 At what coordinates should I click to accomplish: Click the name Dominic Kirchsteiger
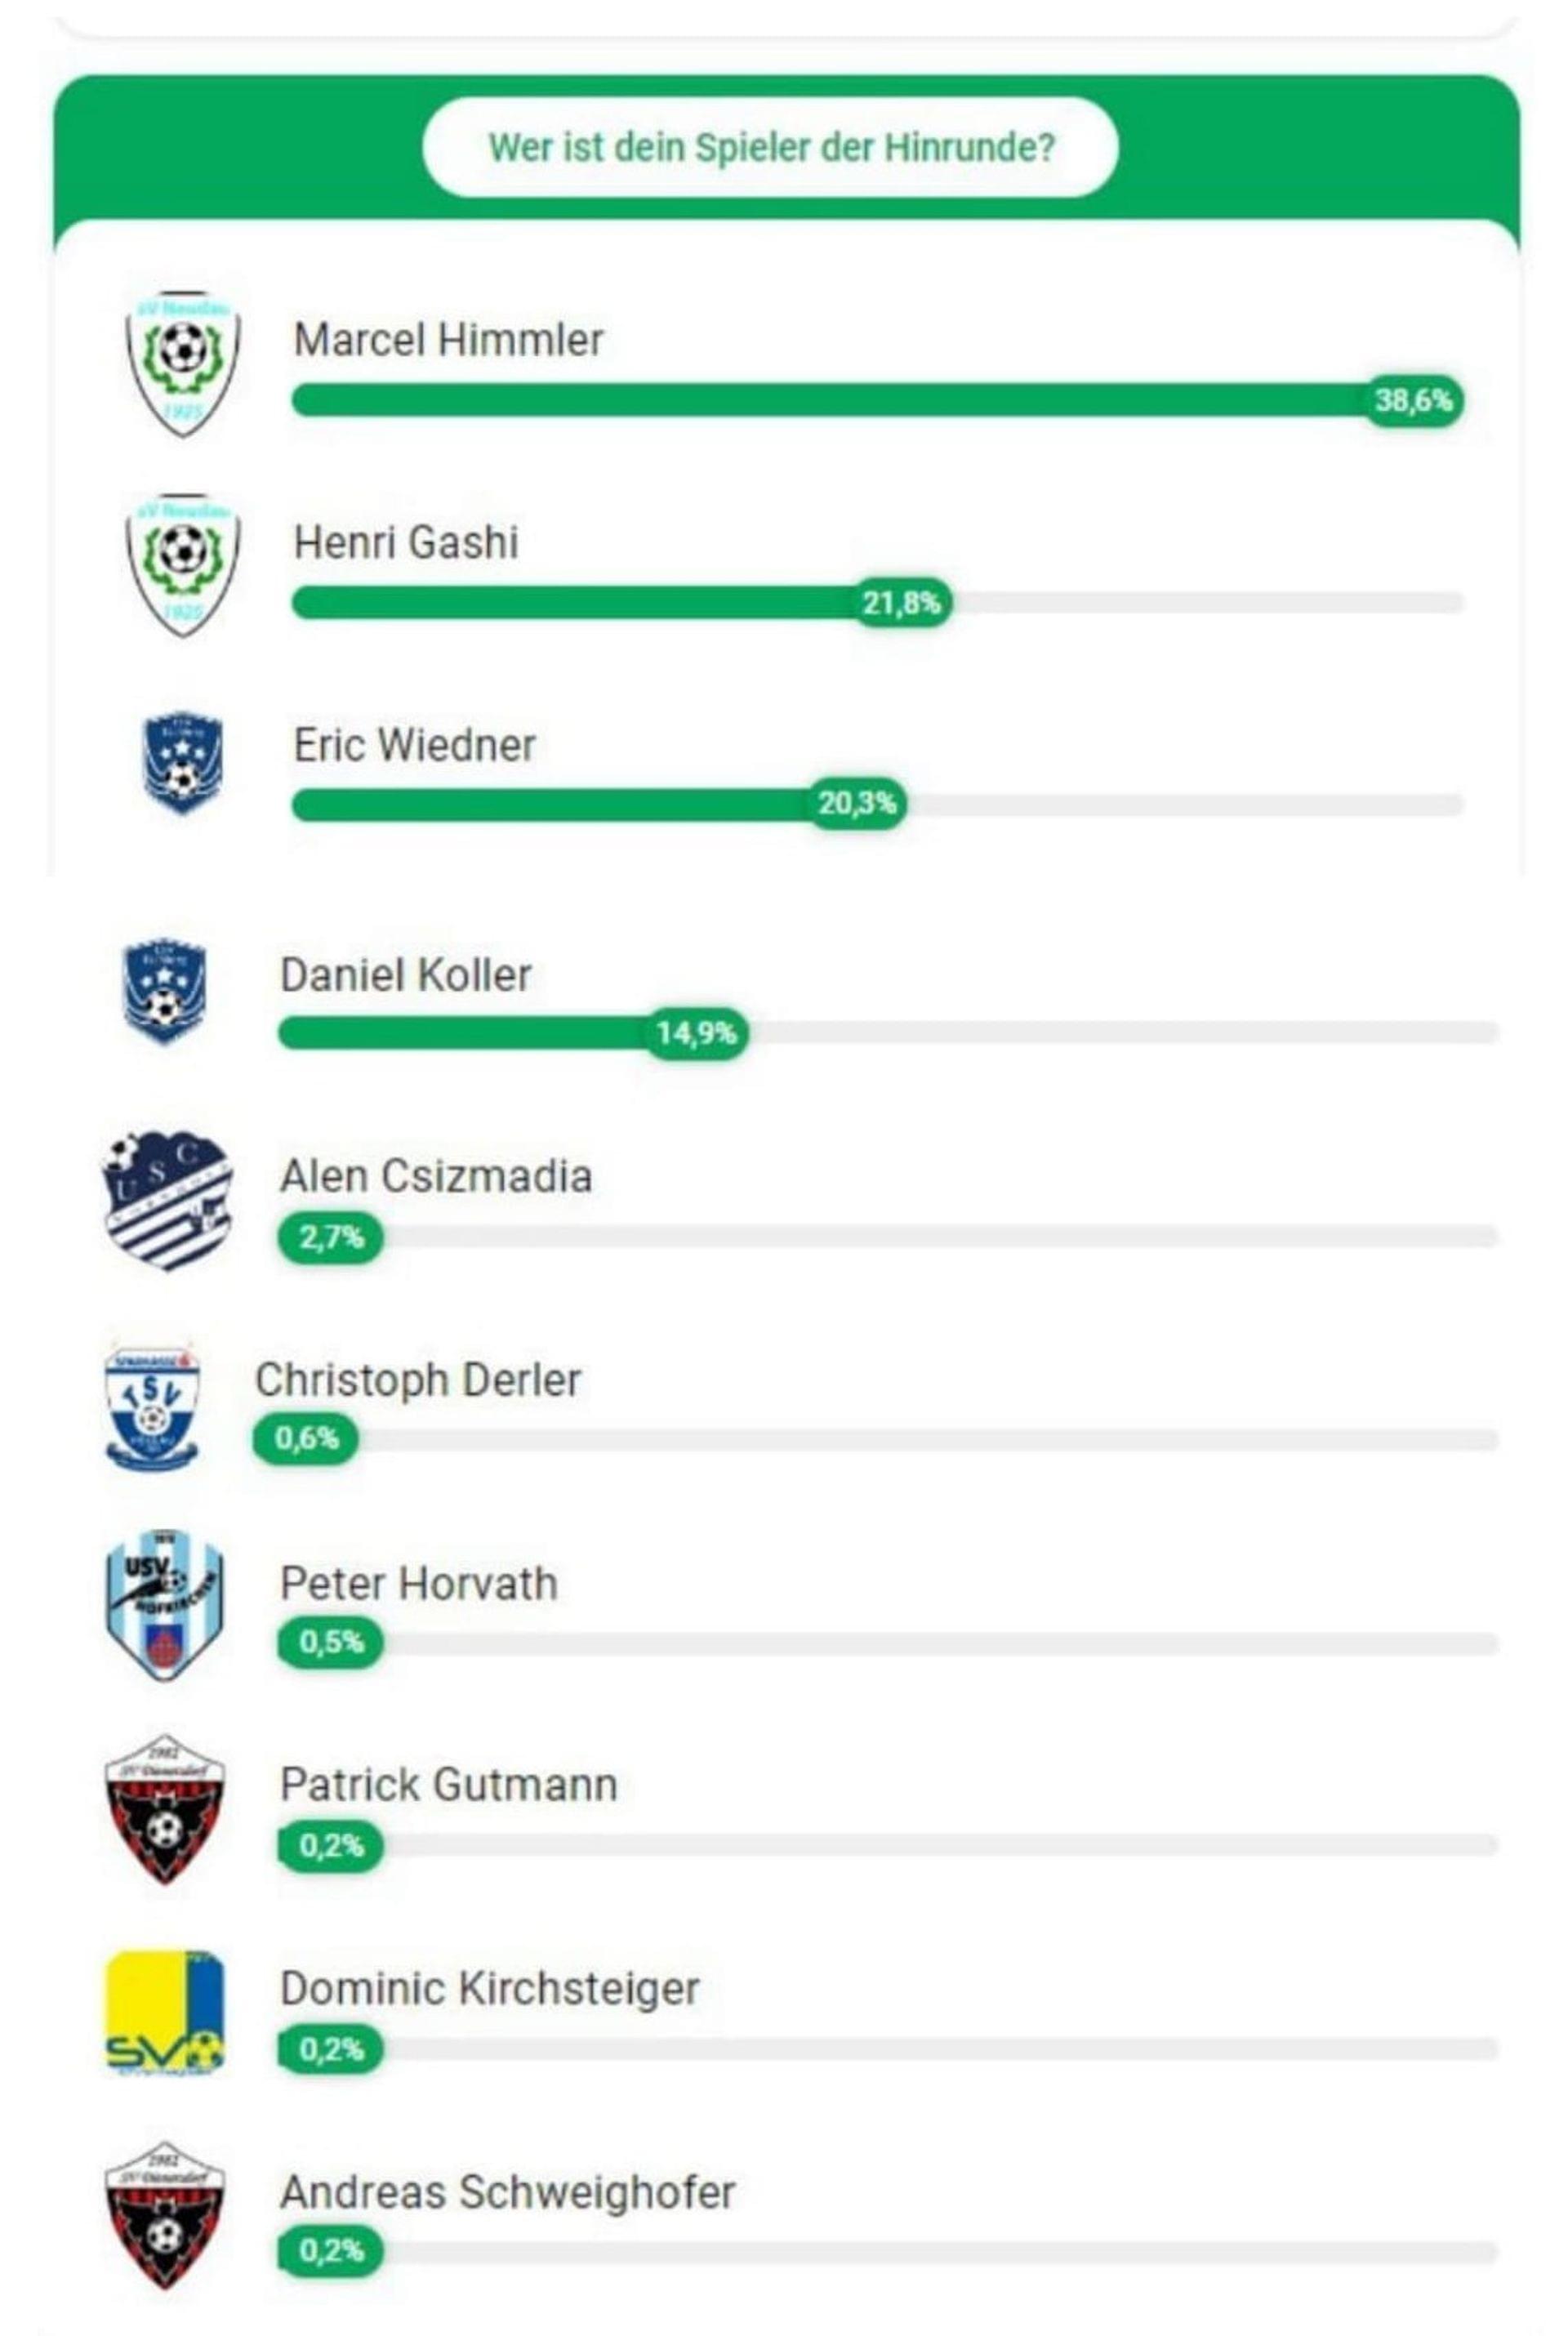pos(489,1988)
